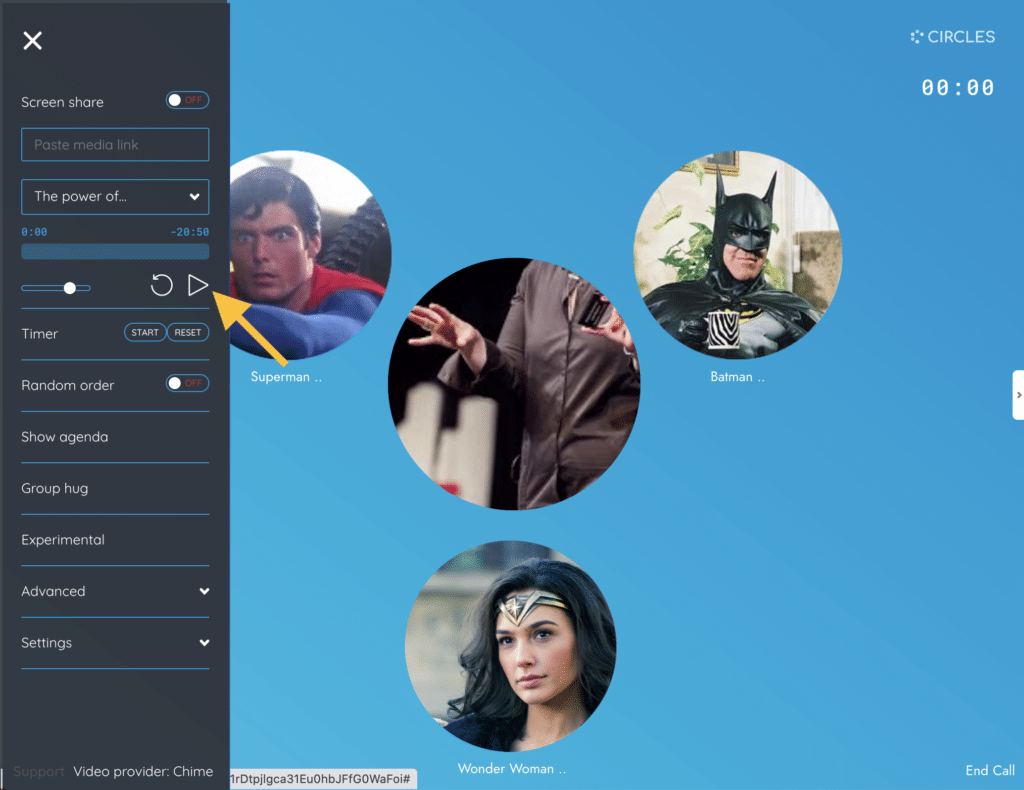Expand the Advanced section

pyautogui.click(x=115, y=592)
